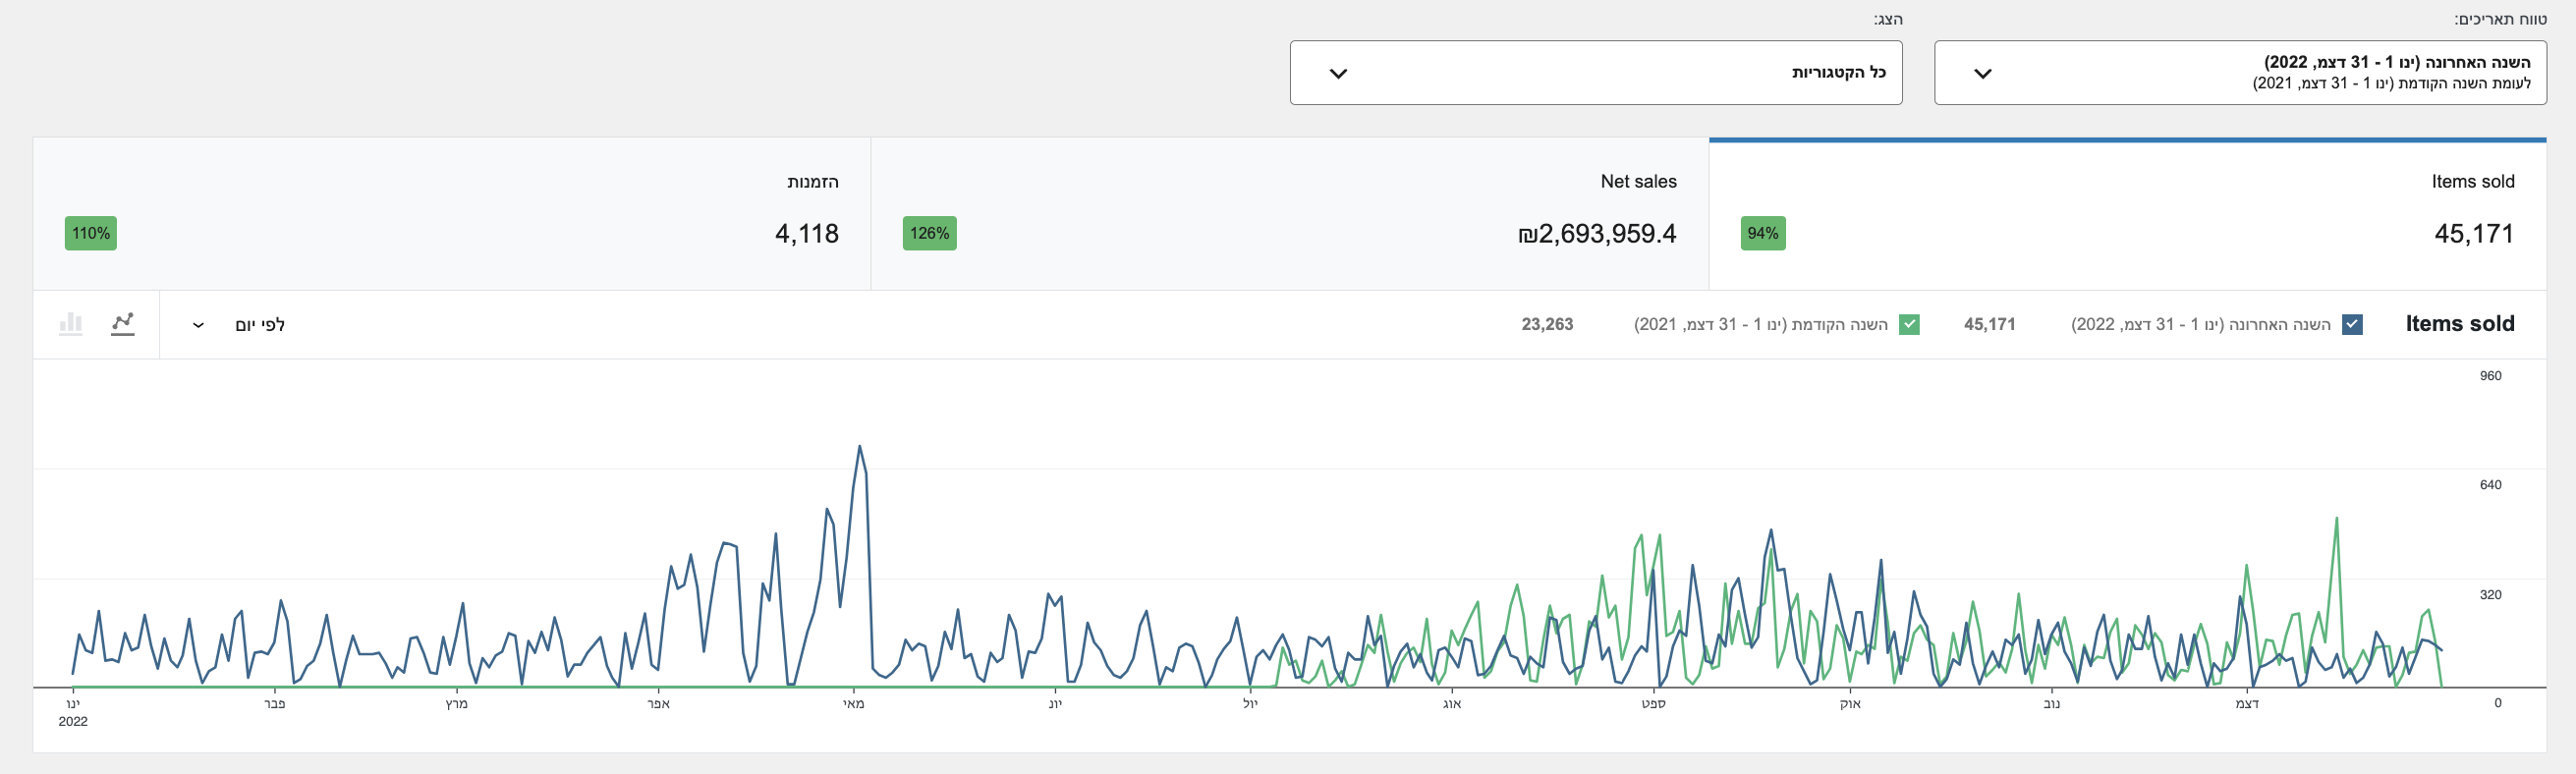Open the 'כל הקטגוריות' category filter dropdown

tap(1596, 72)
